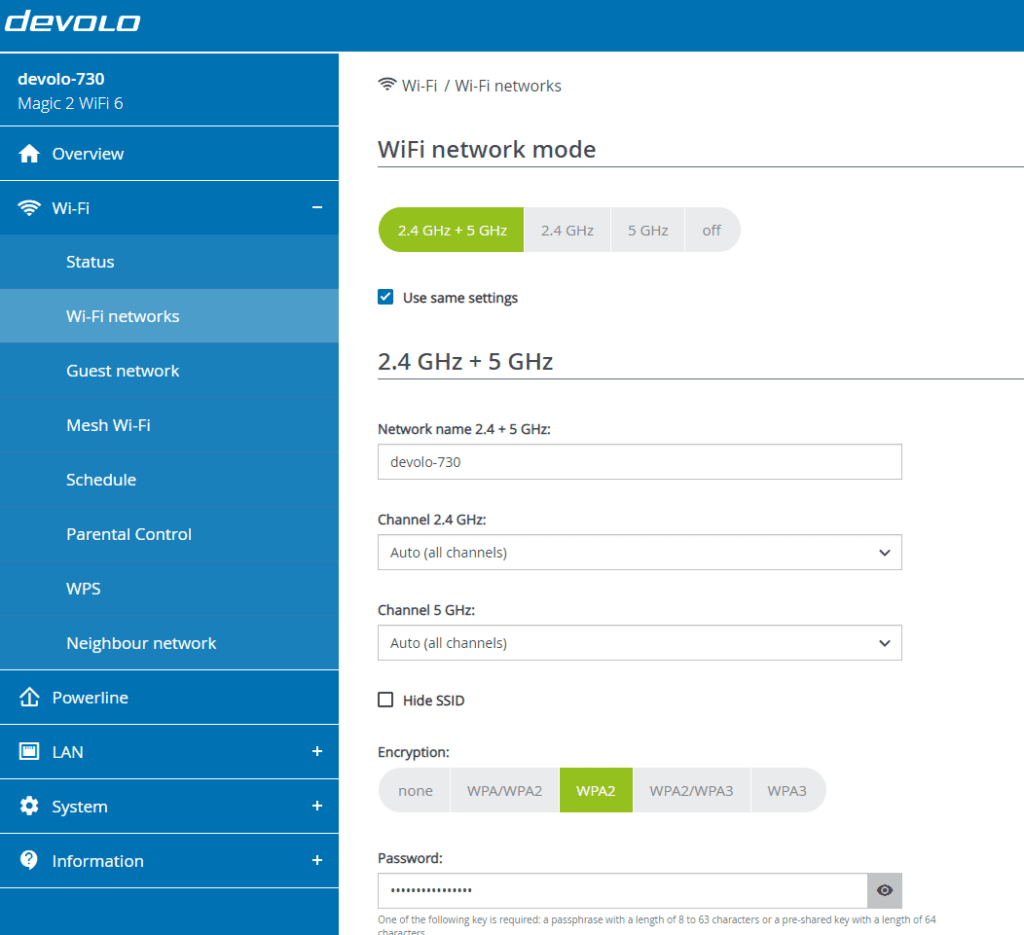Click the devolo logo in header
The image size is (1024, 935).
coord(72,21)
